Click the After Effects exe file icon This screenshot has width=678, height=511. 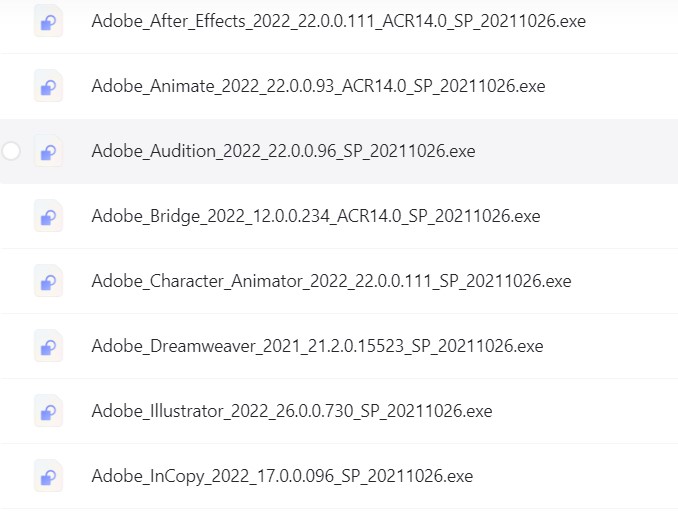pyautogui.click(x=48, y=21)
